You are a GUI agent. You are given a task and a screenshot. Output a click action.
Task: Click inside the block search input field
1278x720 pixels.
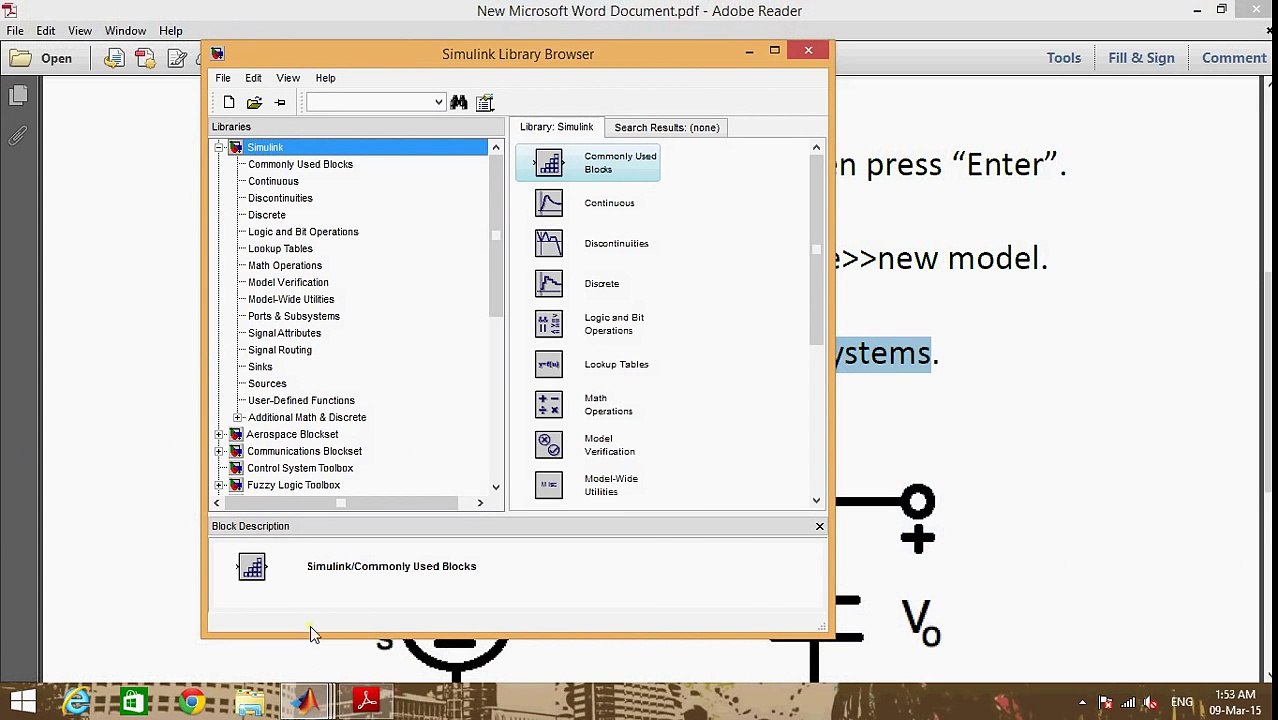369,102
